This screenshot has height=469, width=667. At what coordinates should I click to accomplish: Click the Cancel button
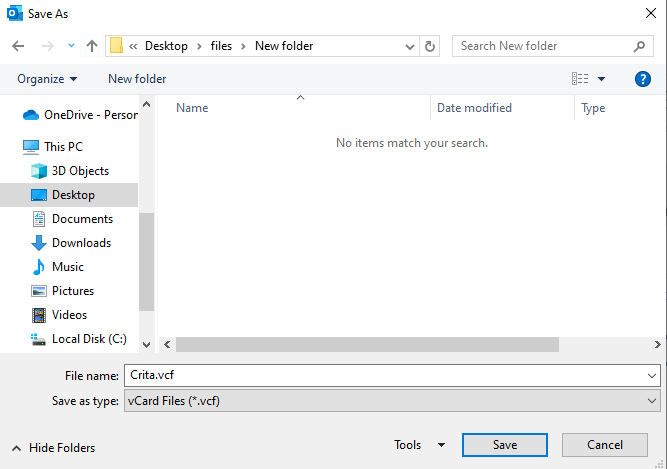click(605, 445)
